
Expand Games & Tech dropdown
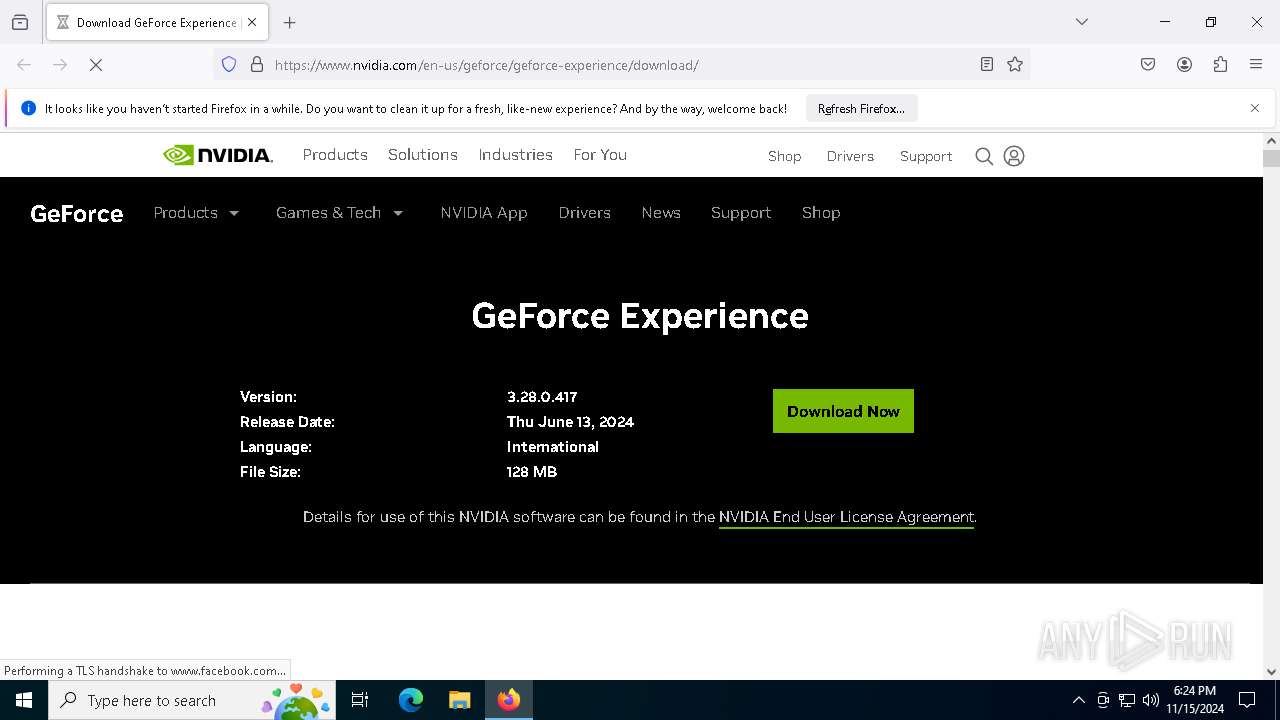pyautogui.click(x=340, y=213)
